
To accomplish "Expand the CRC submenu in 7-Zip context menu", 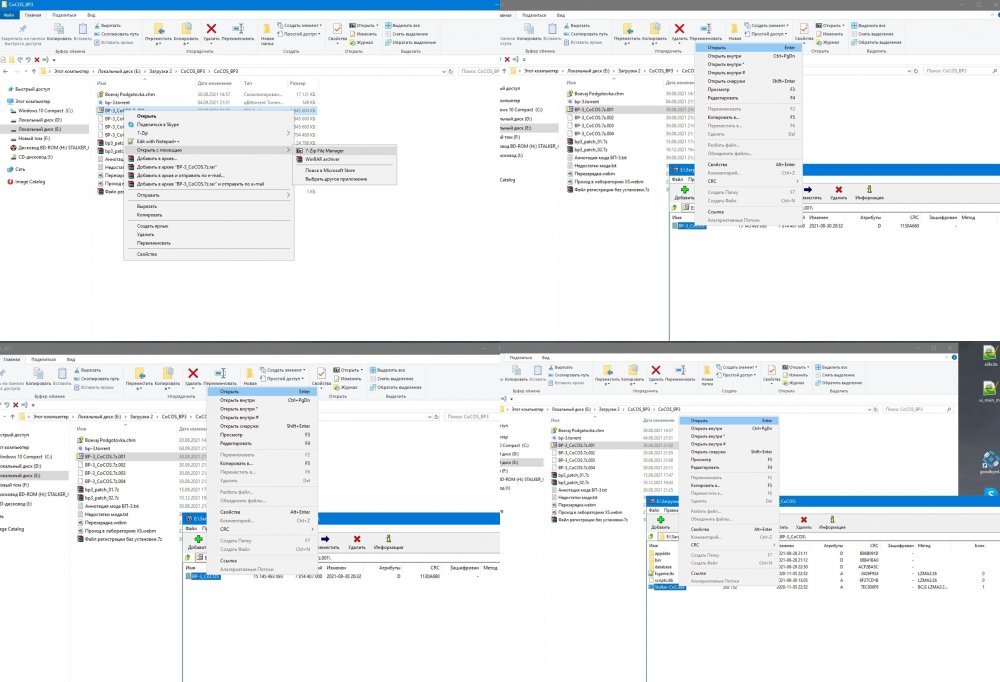I will coord(712,181).
